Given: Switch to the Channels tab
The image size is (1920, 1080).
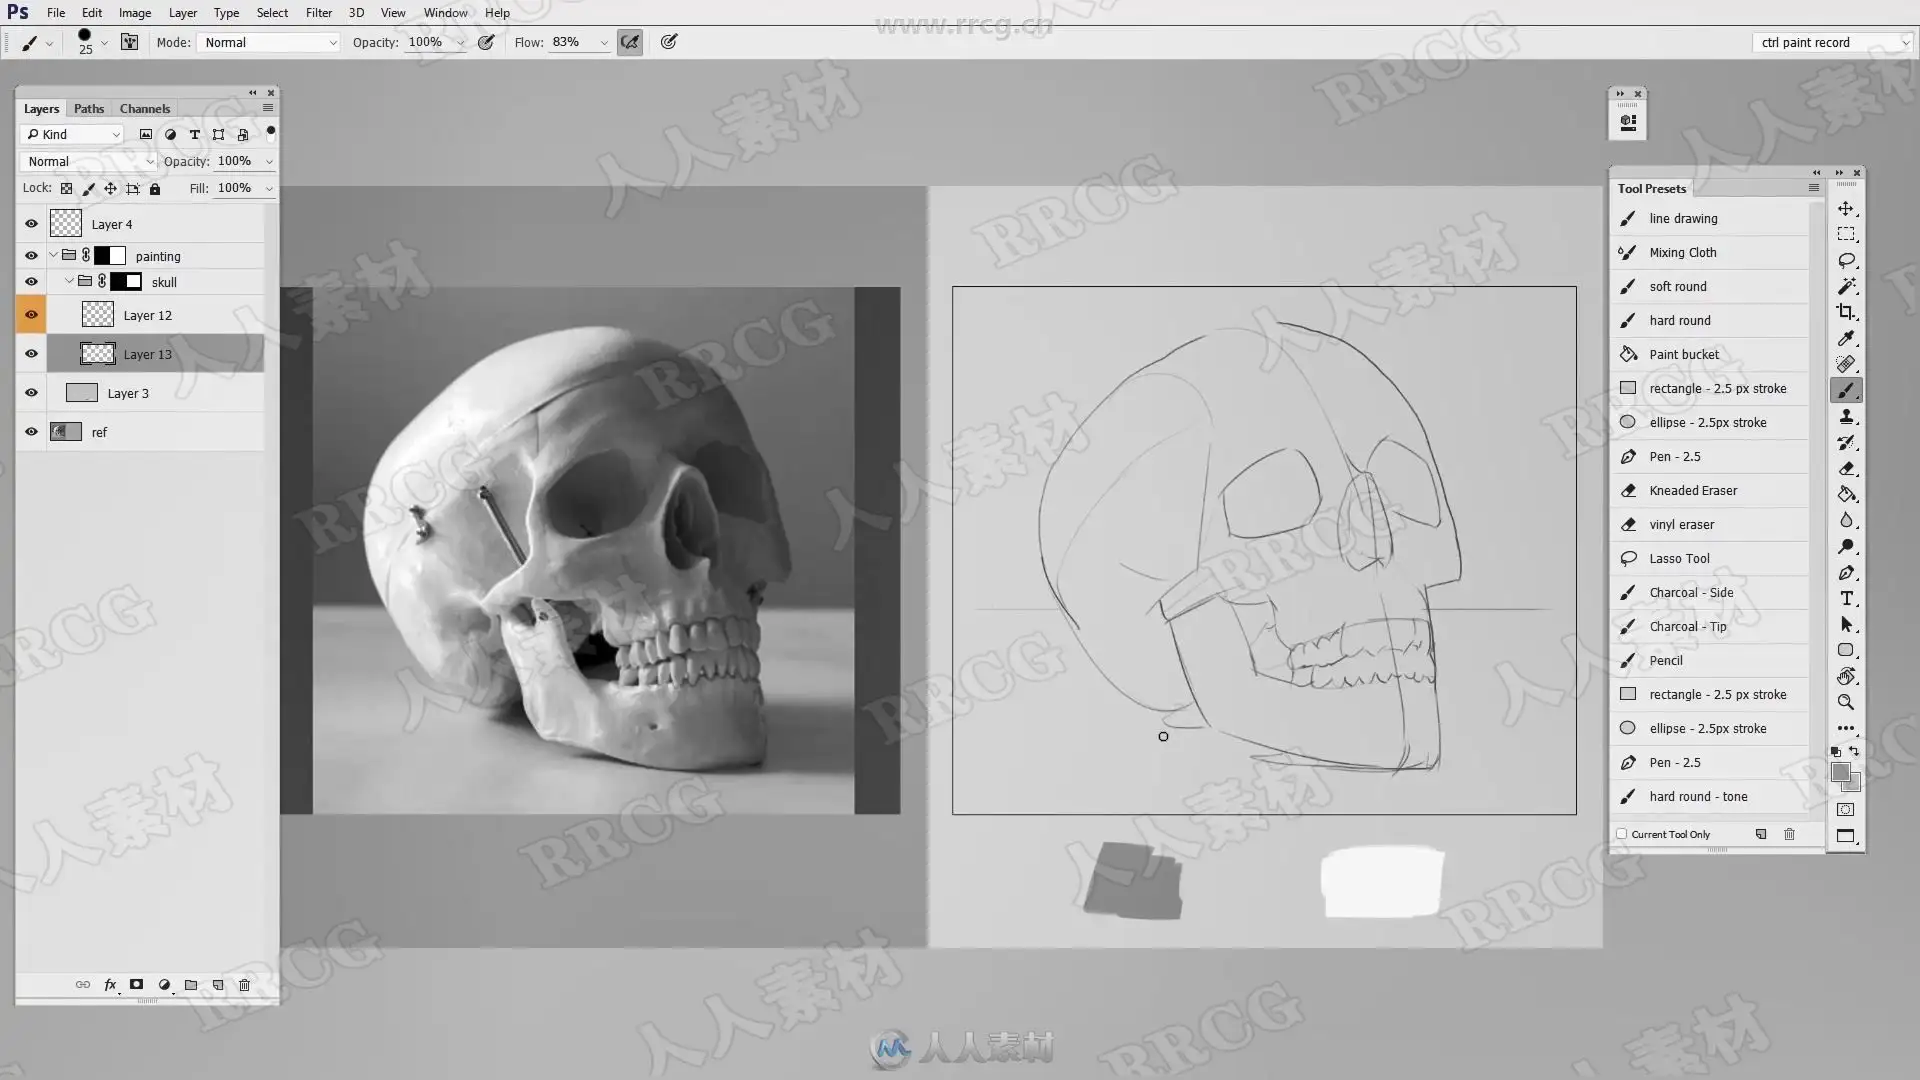Looking at the screenshot, I should pyautogui.click(x=145, y=108).
